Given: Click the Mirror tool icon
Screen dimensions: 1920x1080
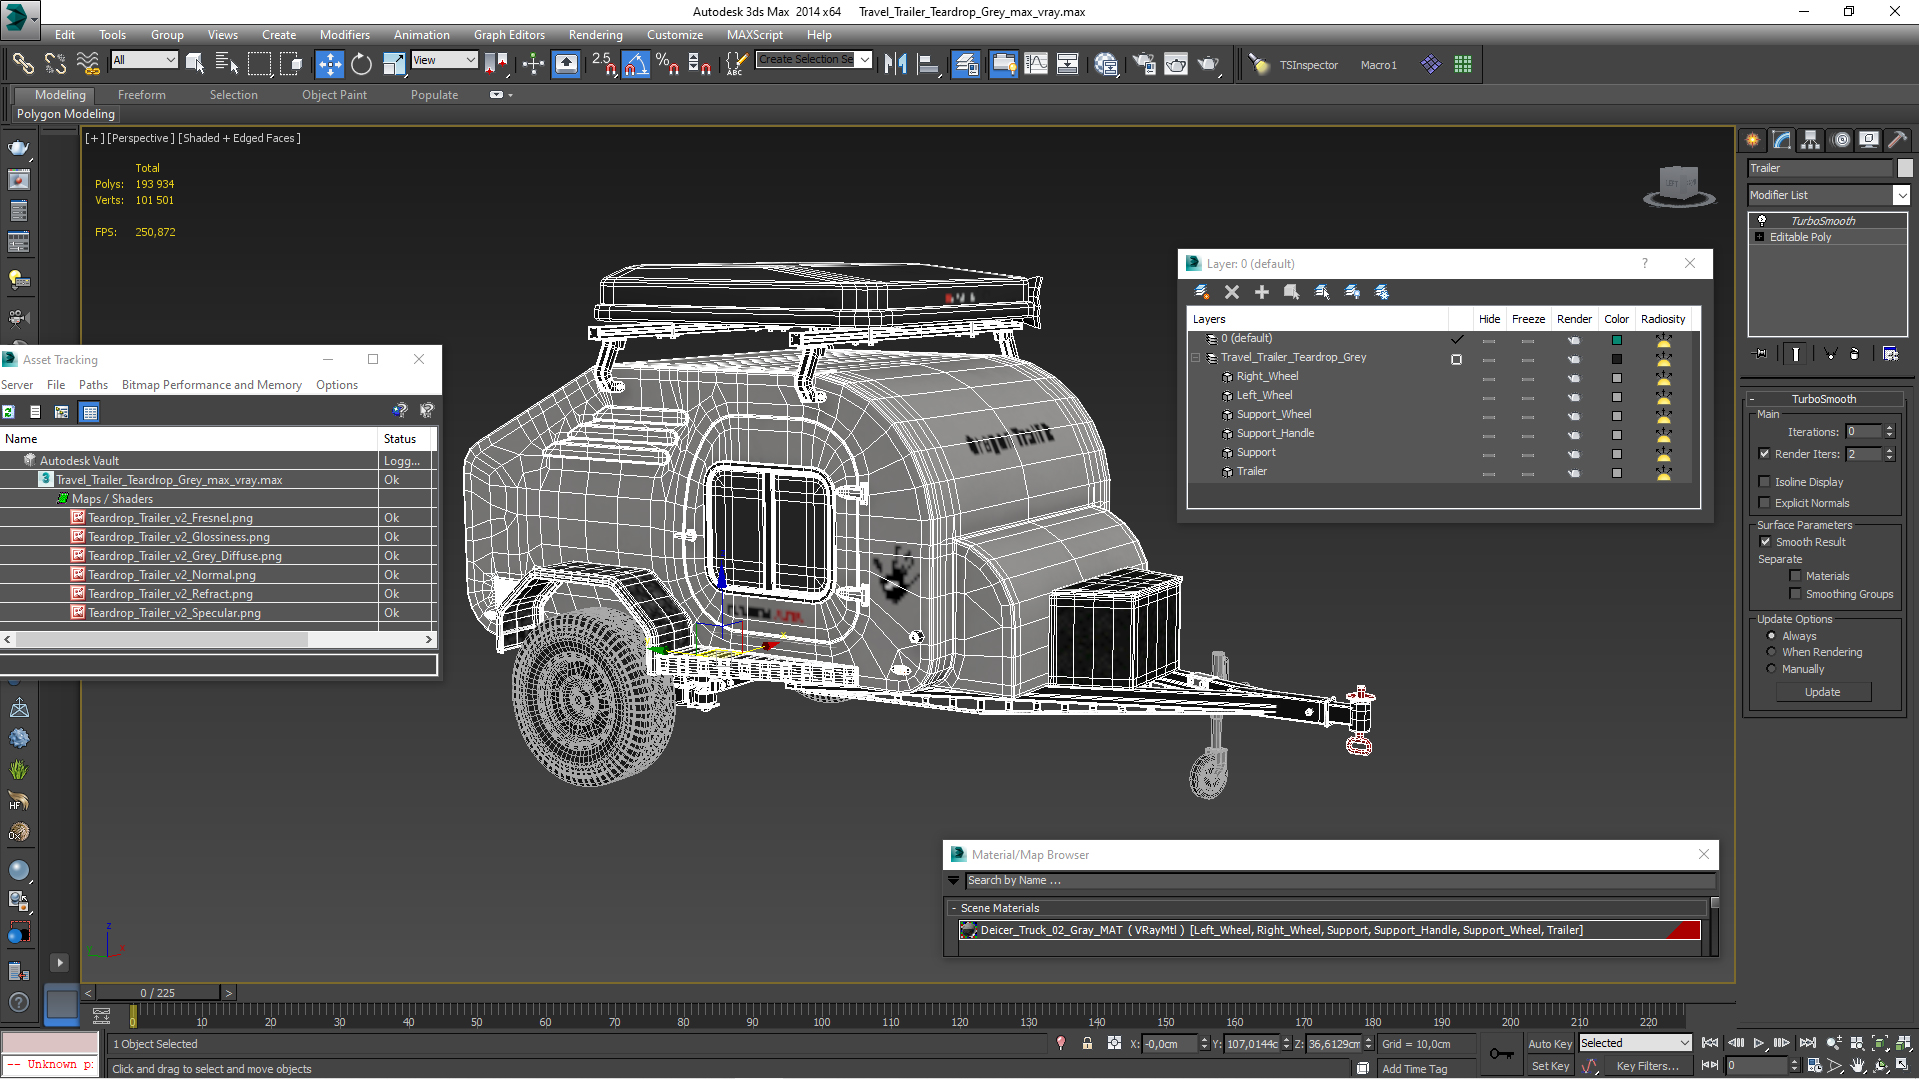Looking at the screenshot, I should 895,64.
